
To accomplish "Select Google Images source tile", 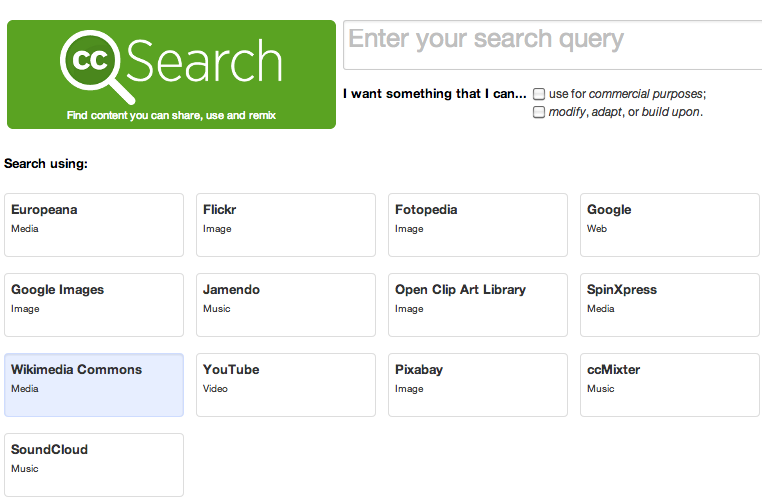I will (x=94, y=305).
